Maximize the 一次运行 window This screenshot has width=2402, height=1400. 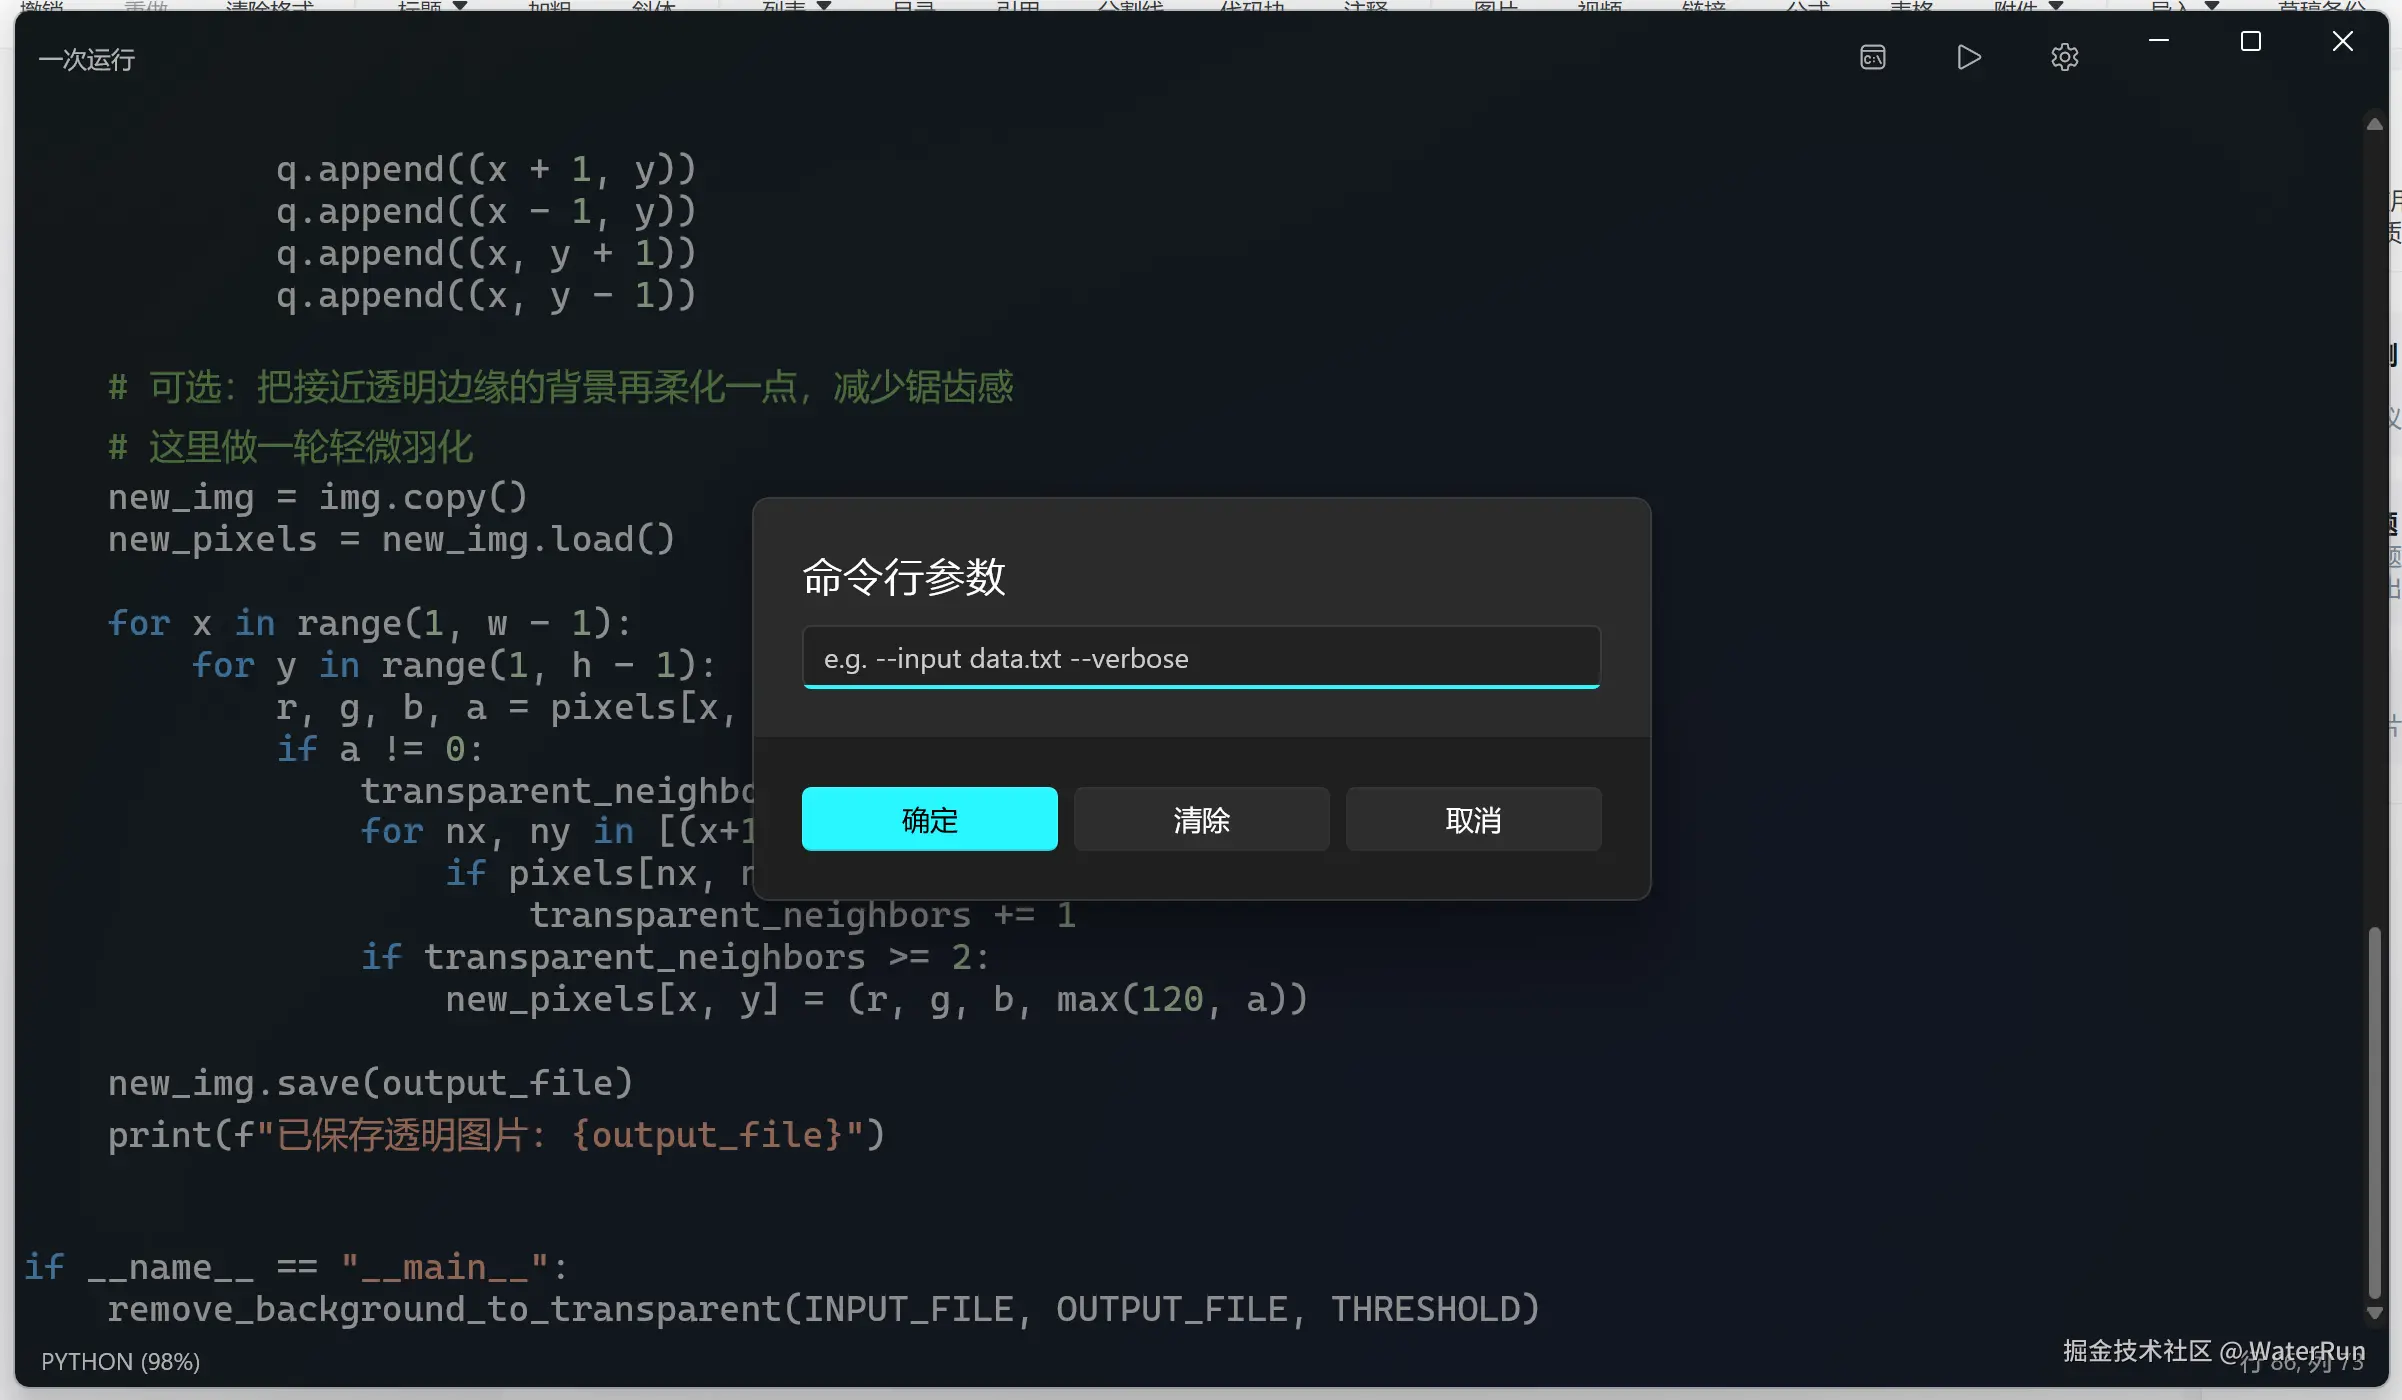(2250, 41)
